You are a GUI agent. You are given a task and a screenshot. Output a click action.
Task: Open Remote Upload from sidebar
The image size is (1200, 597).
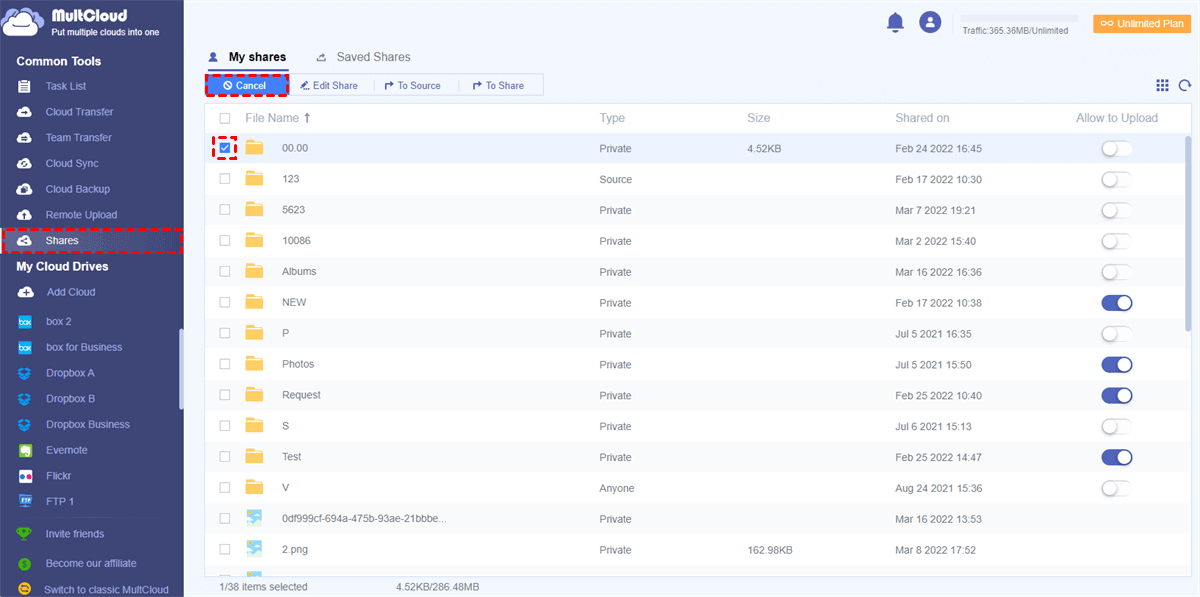[x=81, y=215]
